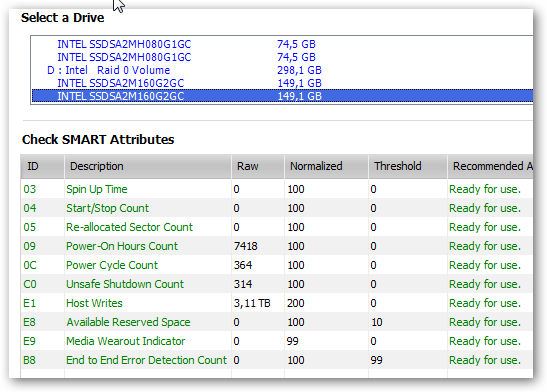This screenshot has width=547, height=392.
Task: Click attribute ID B8
Action: coord(29,360)
